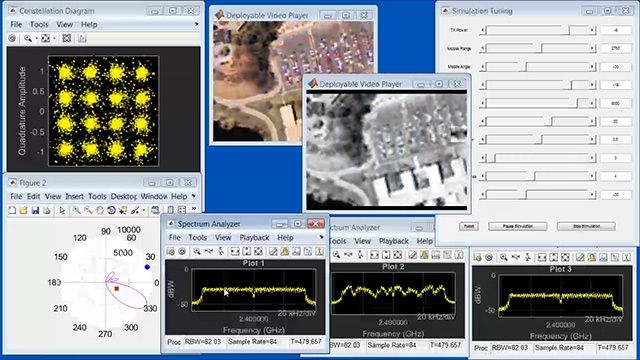This screenshot has height=360, width=640.
Task: Toggle the yellow Peak Finder icon in Plot 2
Action: (x=424, y=255)
